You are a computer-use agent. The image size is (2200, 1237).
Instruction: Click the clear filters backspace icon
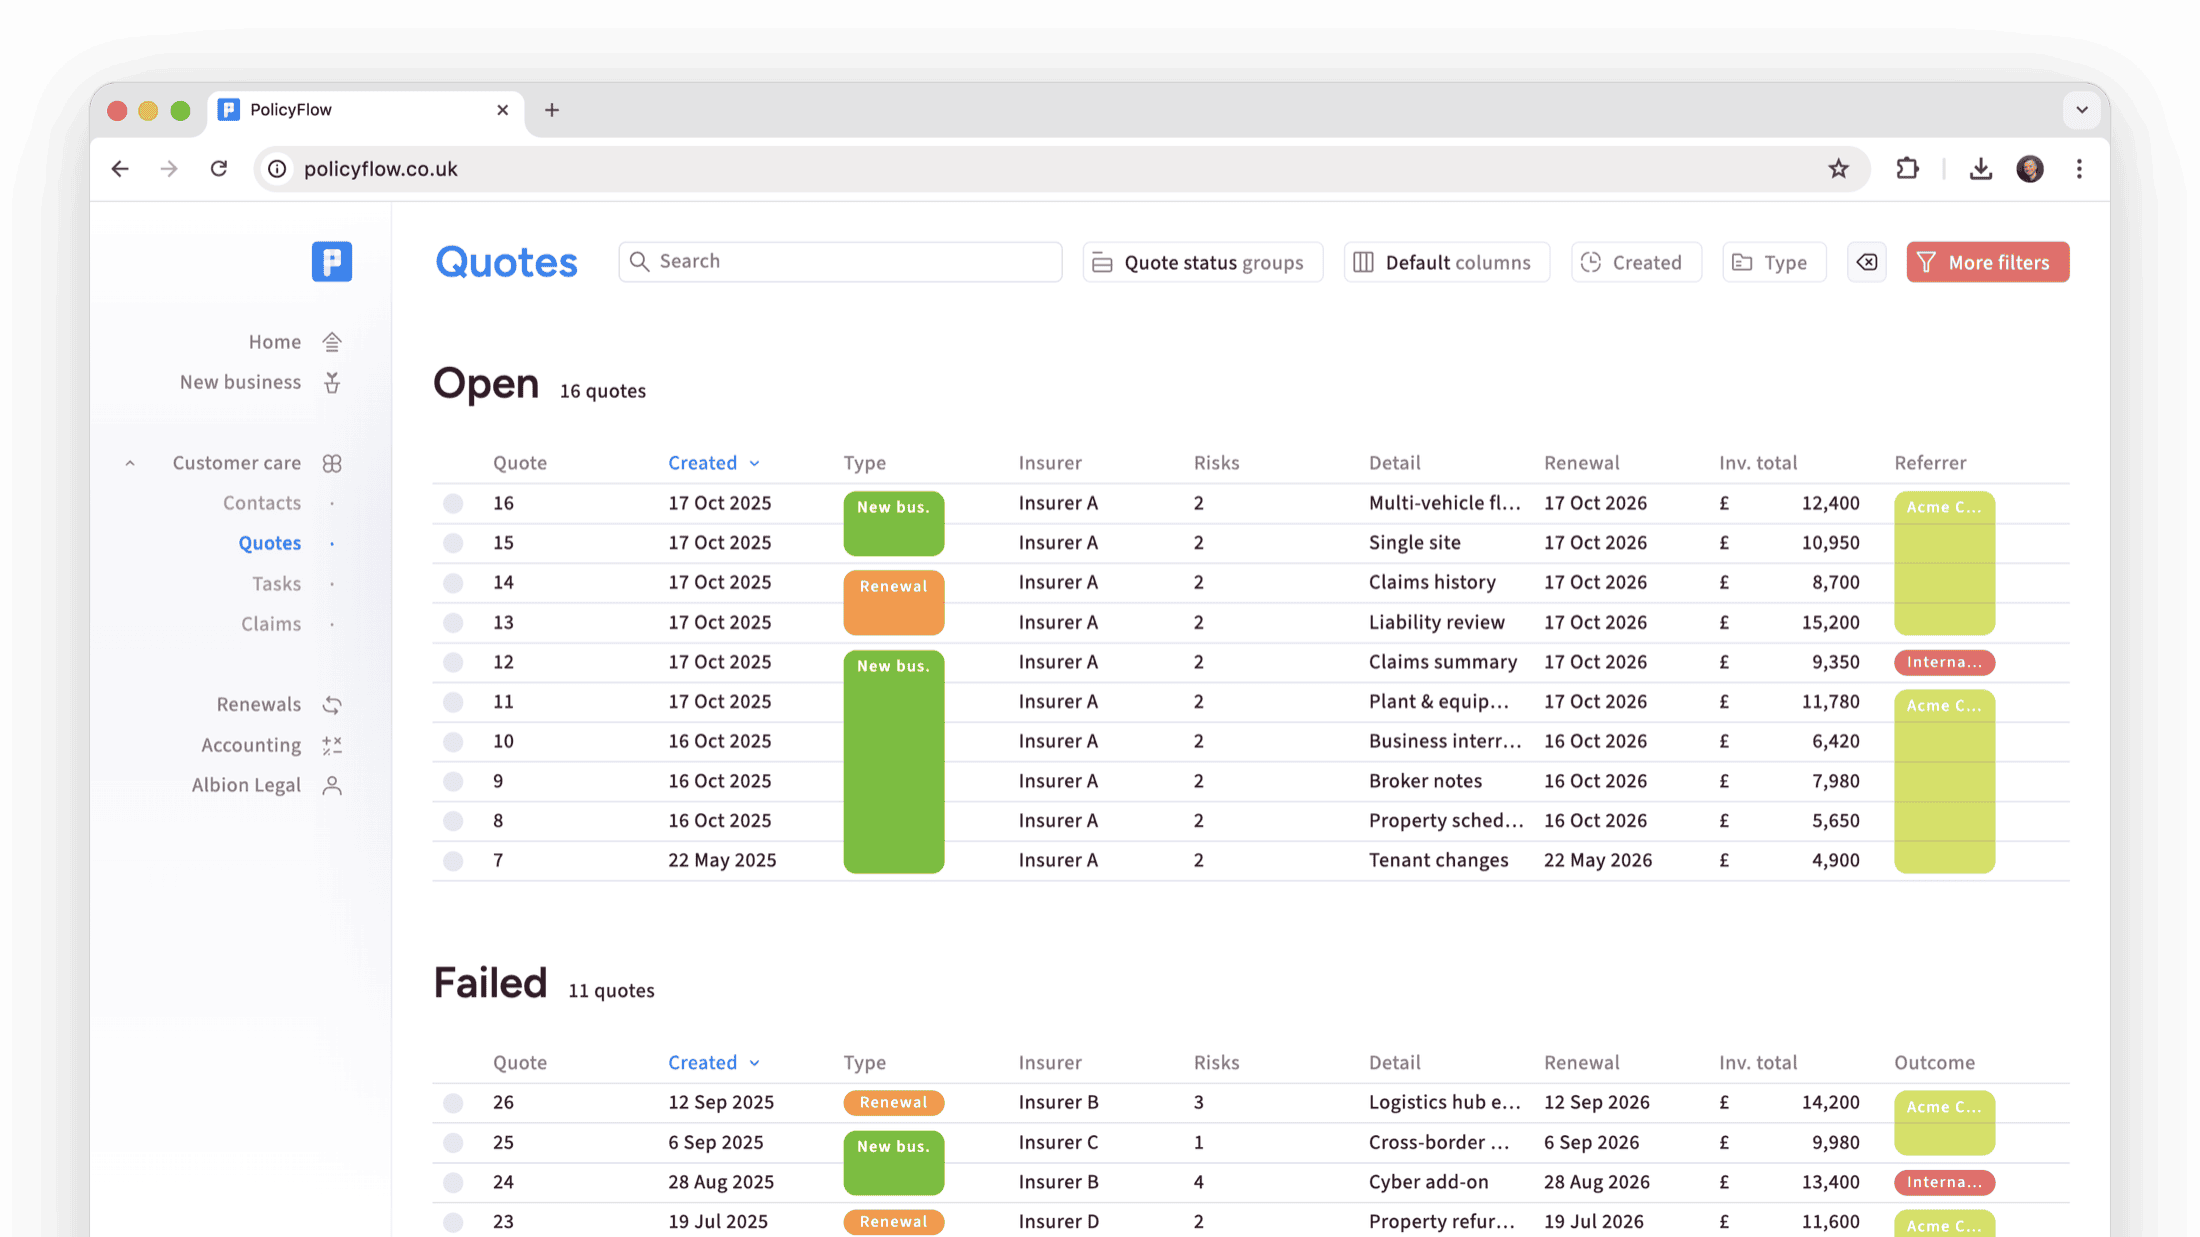[1866, 262]
